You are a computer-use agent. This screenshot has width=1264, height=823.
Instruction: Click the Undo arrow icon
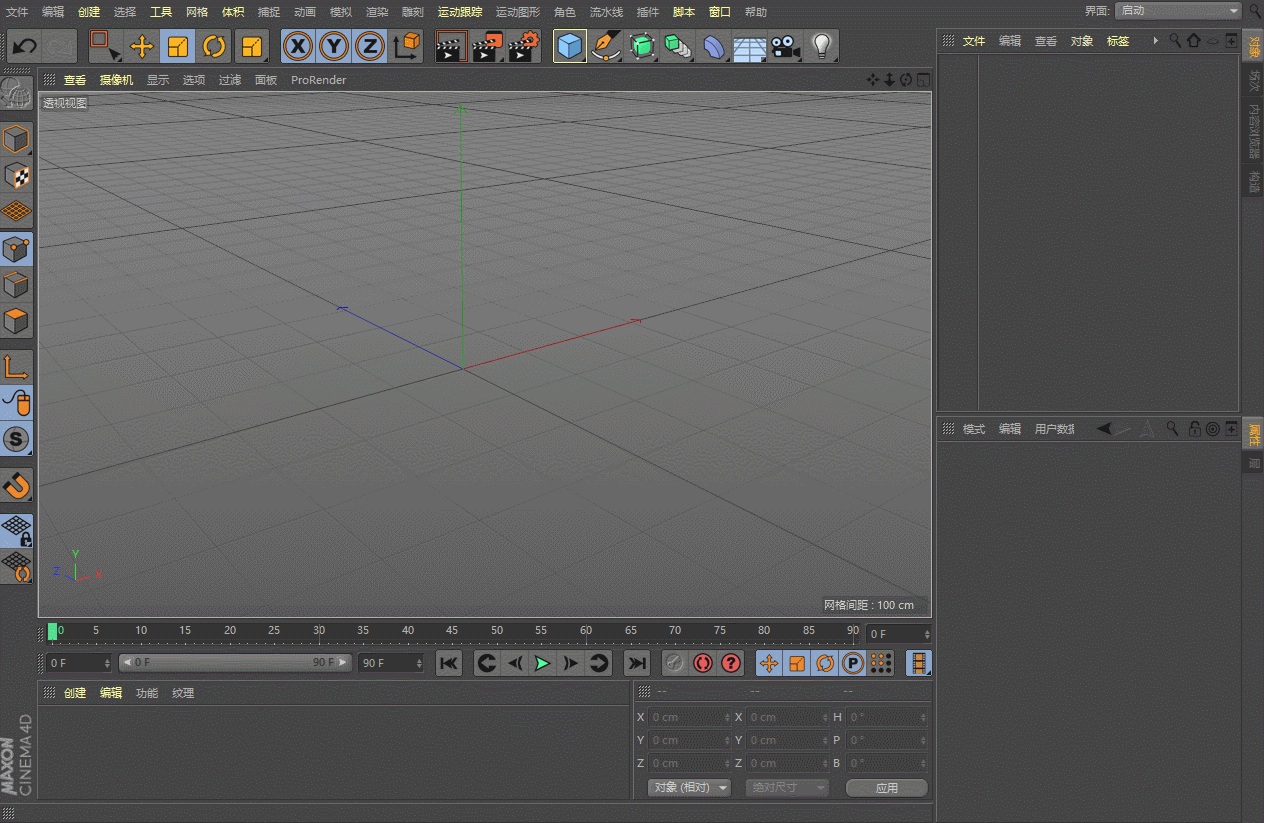pyautogui.click(x=25, y=46)
